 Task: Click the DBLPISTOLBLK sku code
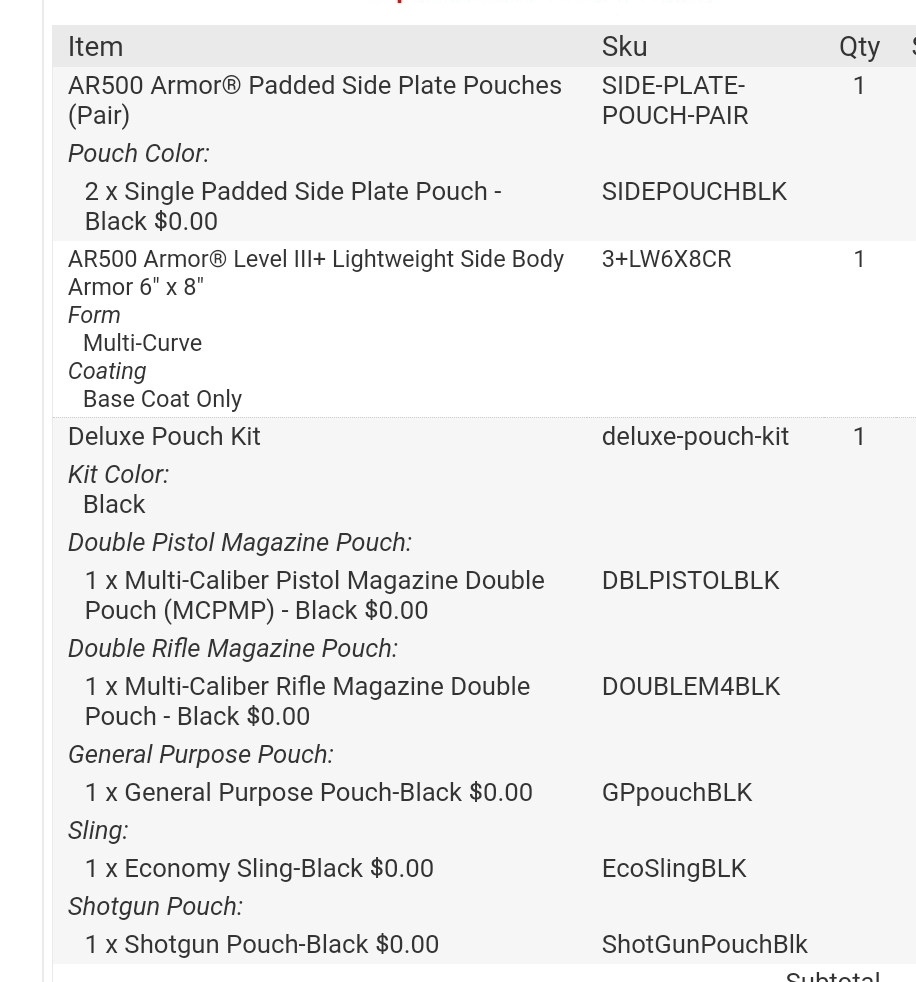tap(690, 581)
